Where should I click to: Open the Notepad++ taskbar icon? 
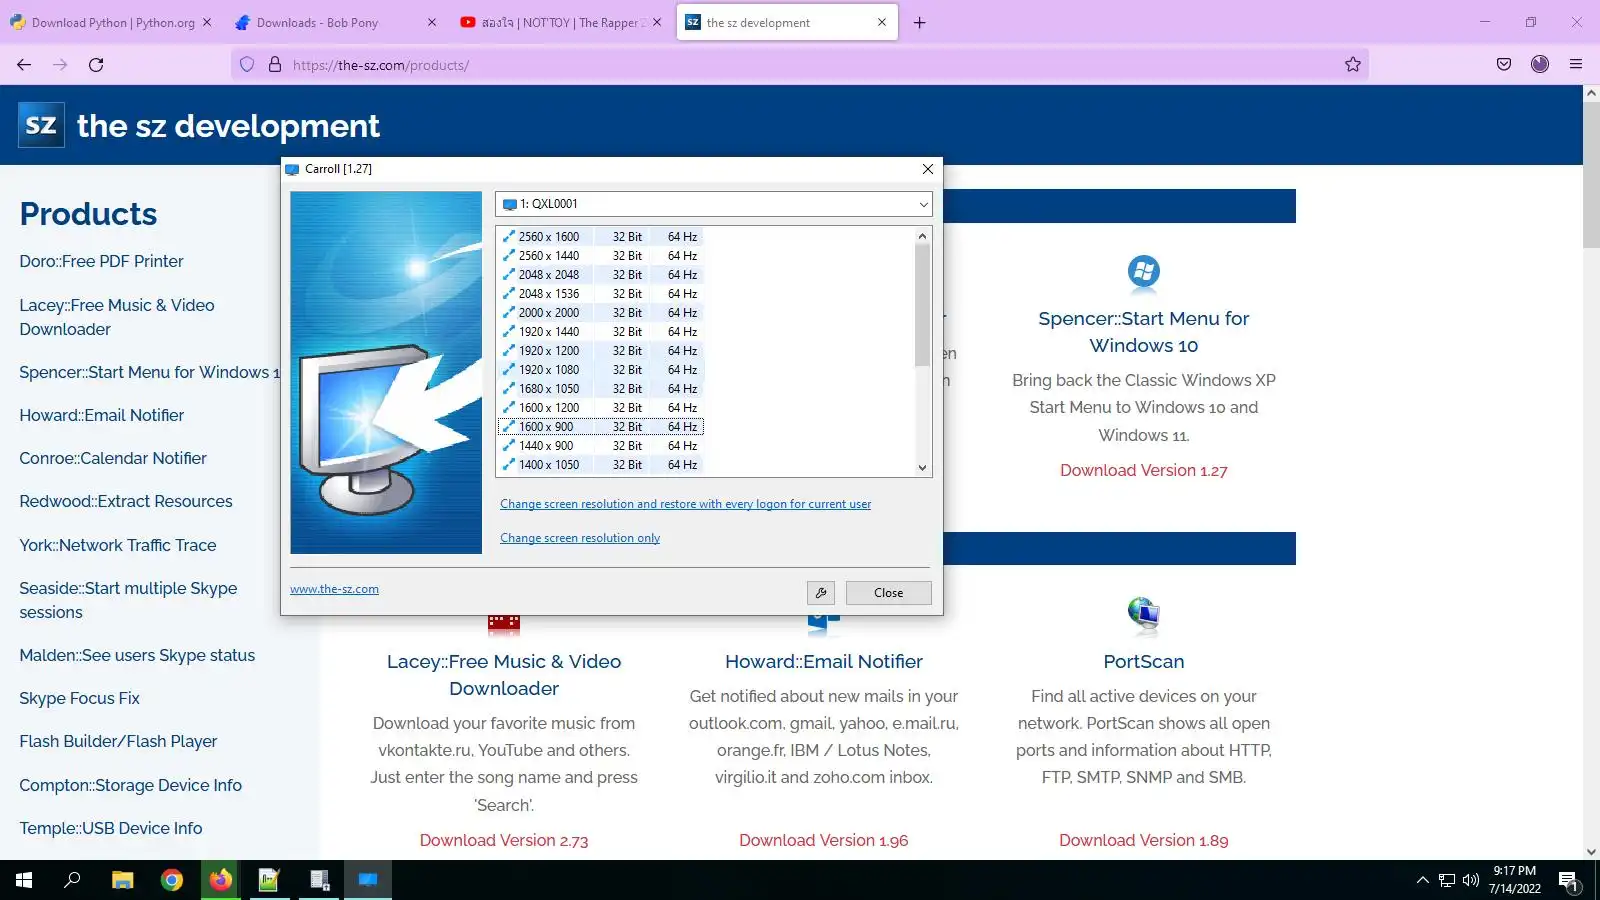[x=270, y=880]
